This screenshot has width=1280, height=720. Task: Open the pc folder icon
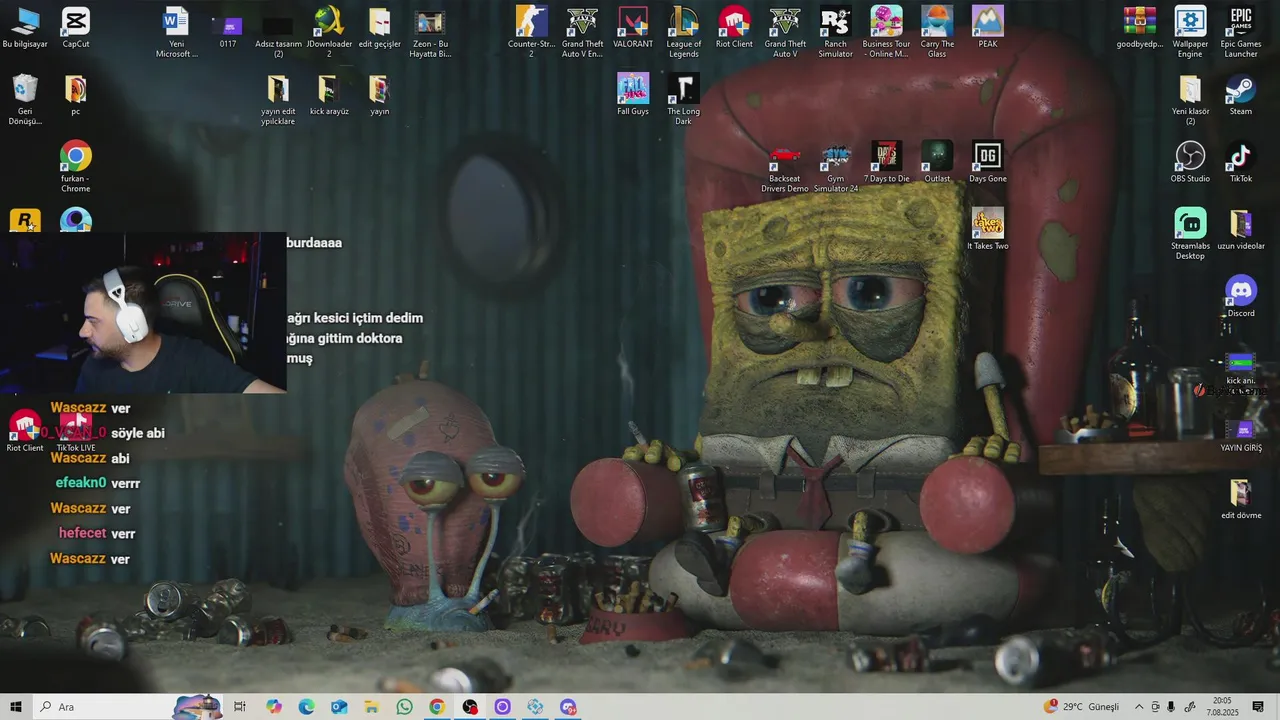click(x=75, y=96)
